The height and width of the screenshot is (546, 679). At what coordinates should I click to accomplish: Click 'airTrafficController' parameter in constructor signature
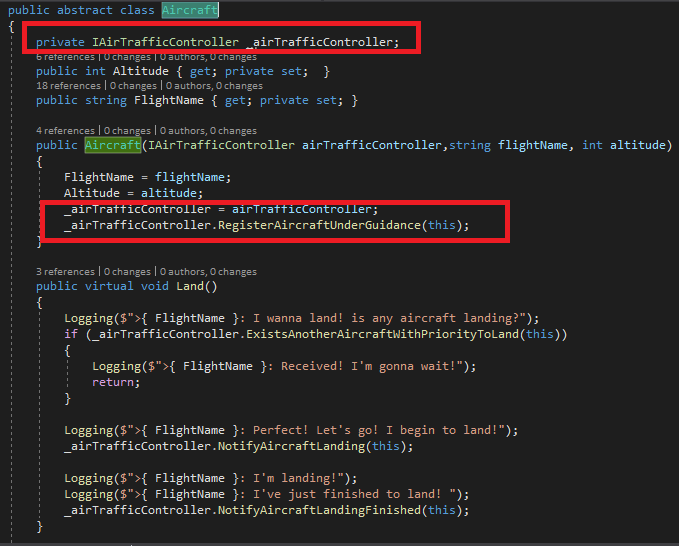point(372,145)
